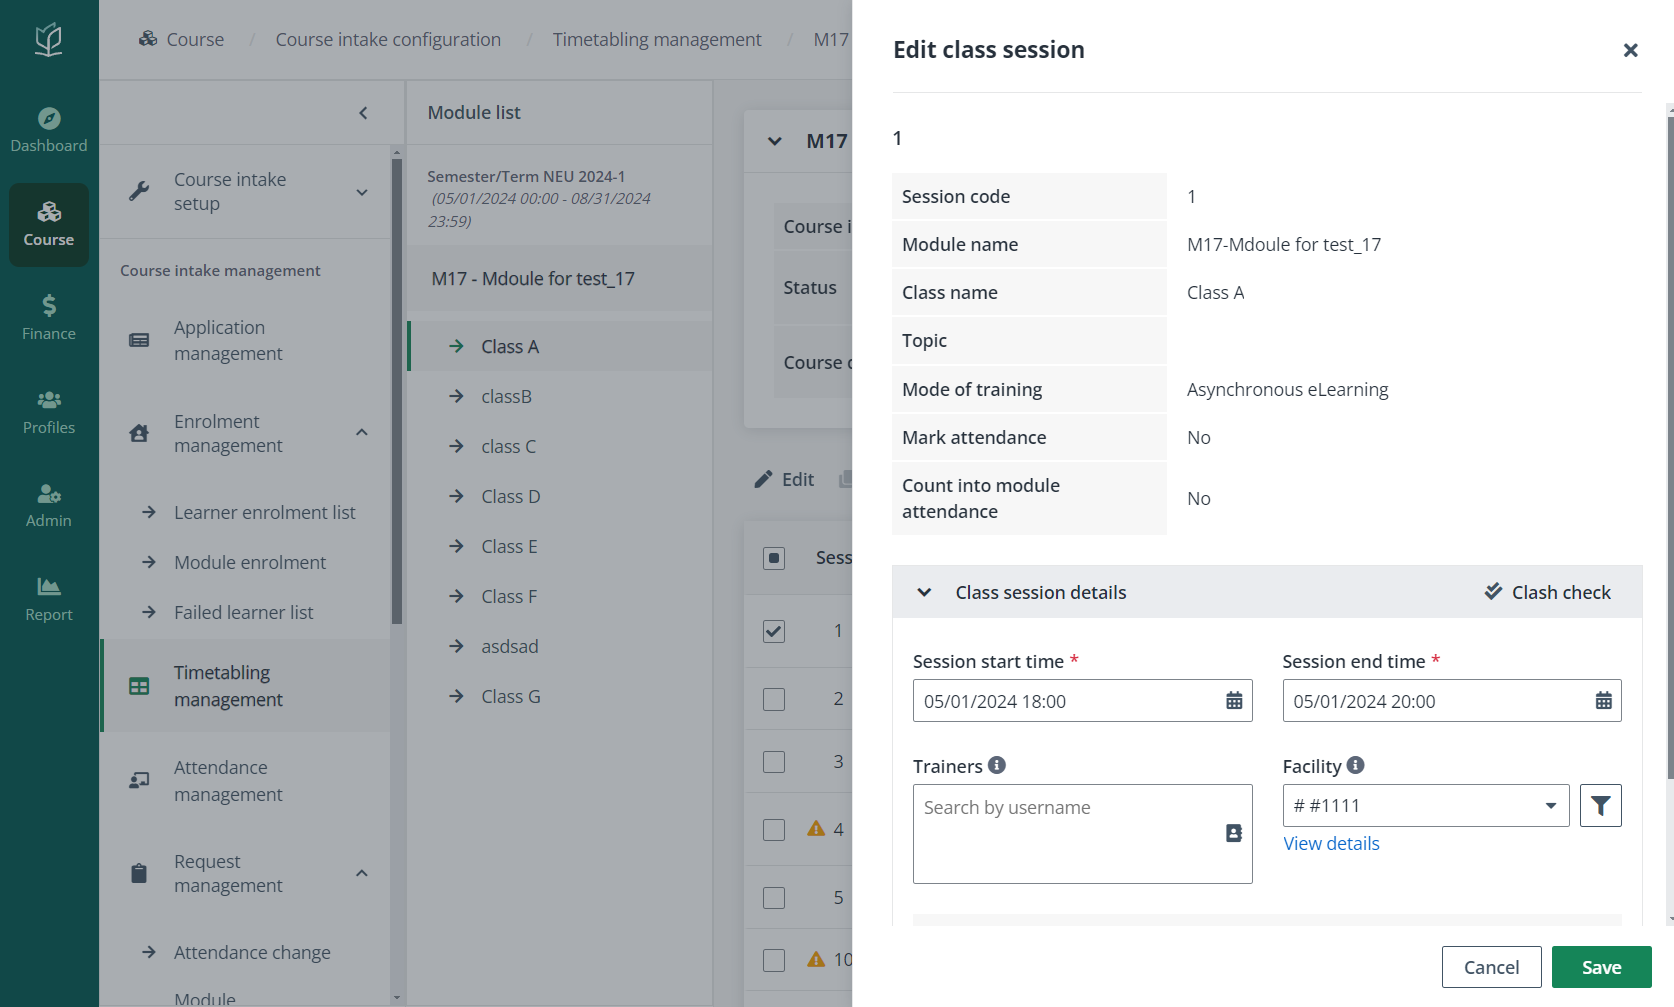Open Learner enrolment list
This screenshot has width=1674, height=1007.
tap(265, 512)
